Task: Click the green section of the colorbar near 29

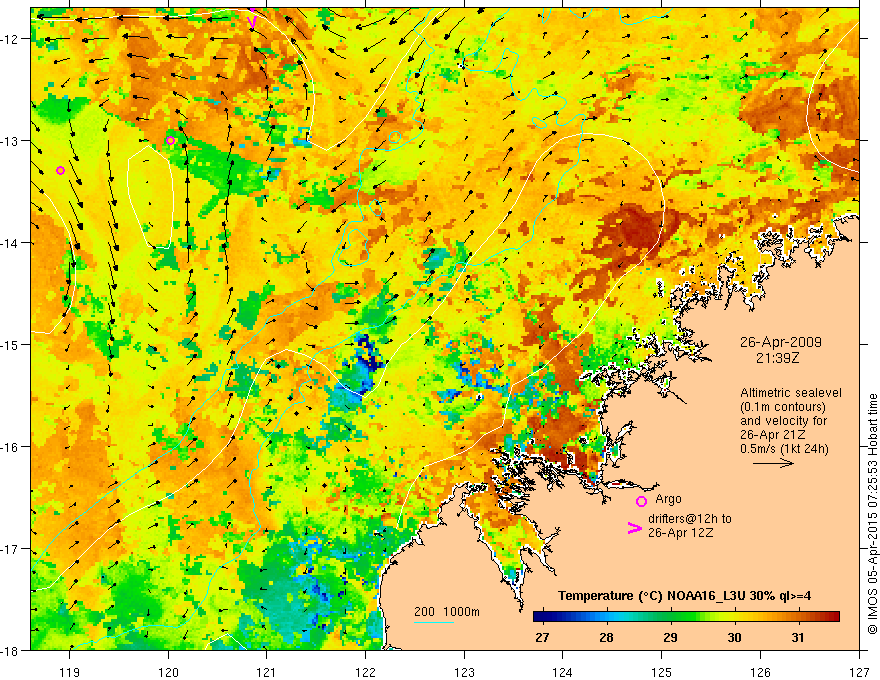Action: point(670,617)
